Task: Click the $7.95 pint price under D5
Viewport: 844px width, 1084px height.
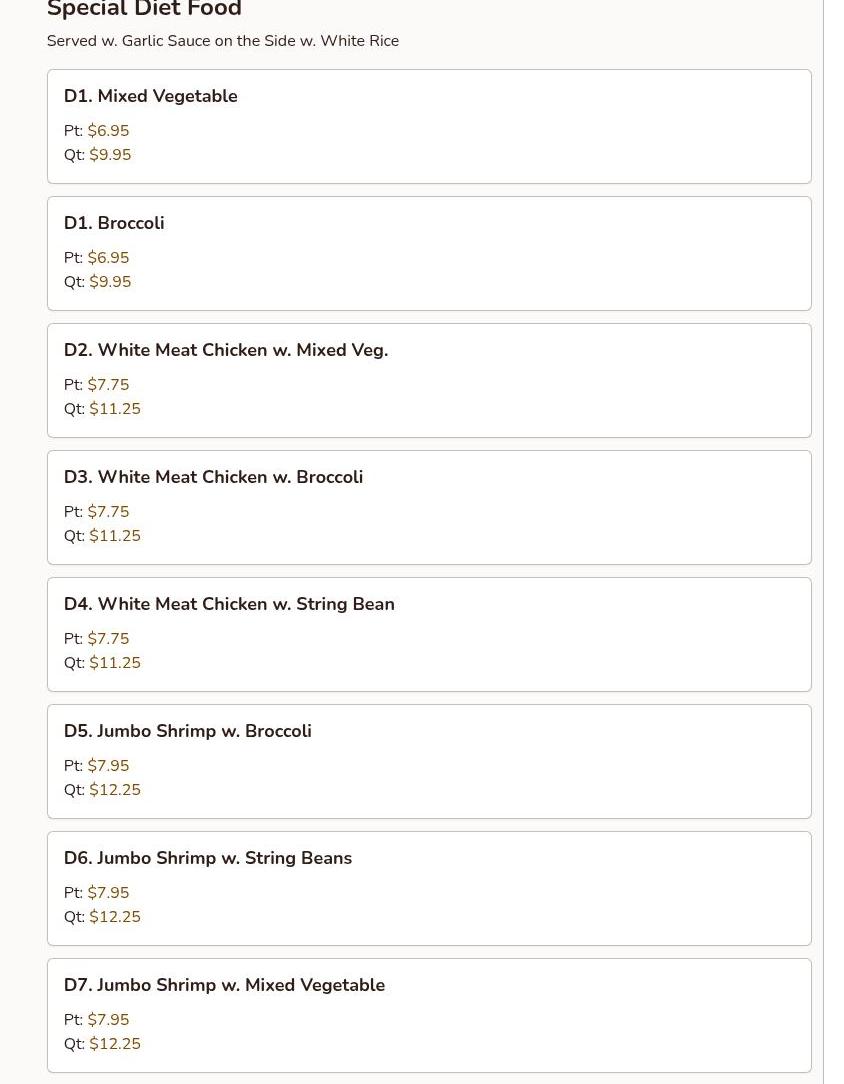Action: coord(108,766)
